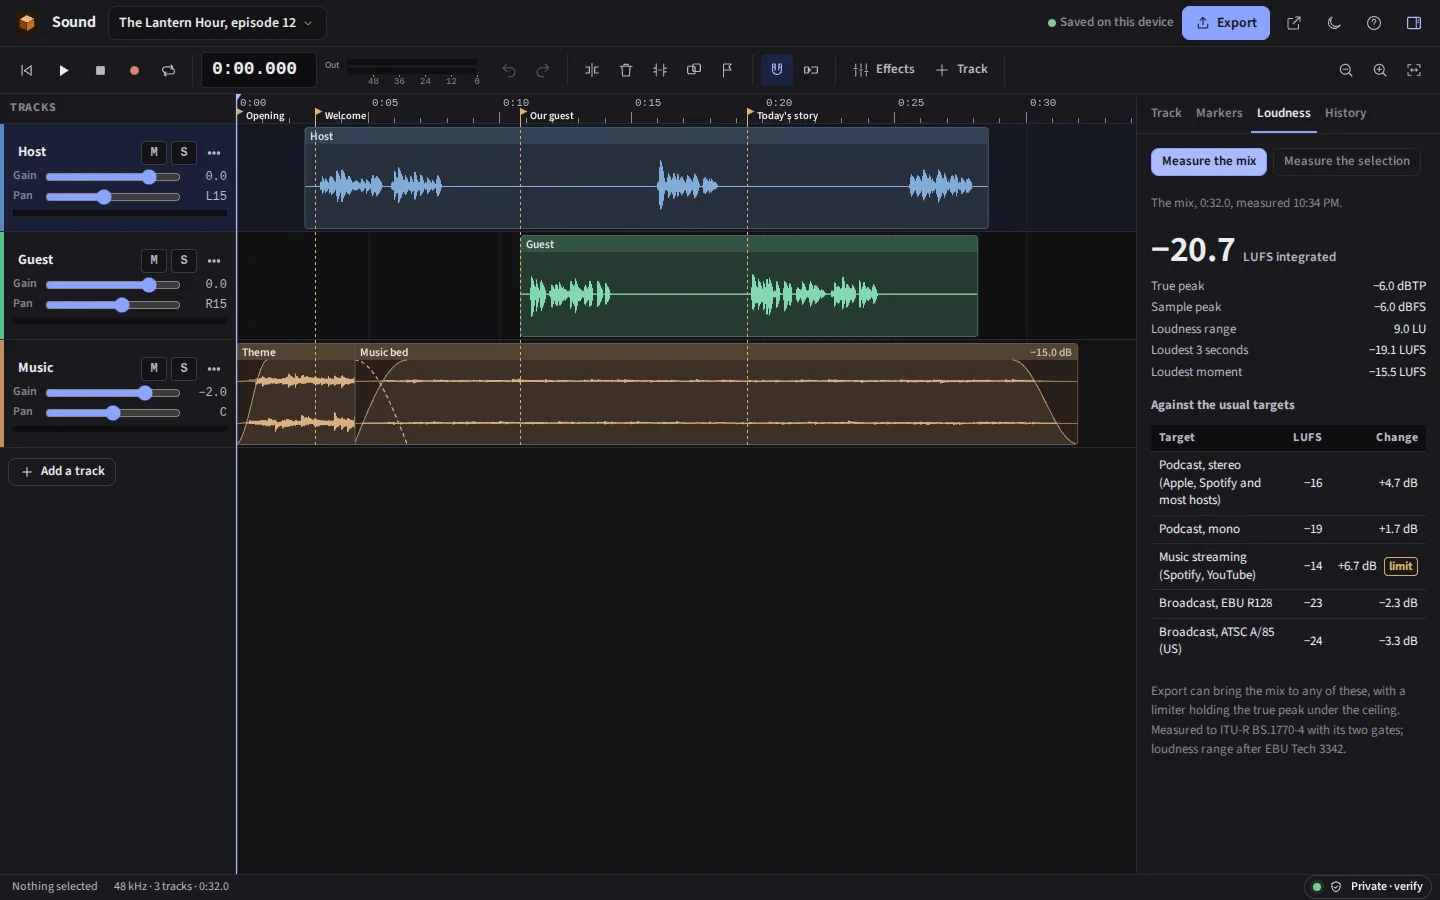
Task: Adjust the Music track Pan slider
Action: (x=113, y=413)
